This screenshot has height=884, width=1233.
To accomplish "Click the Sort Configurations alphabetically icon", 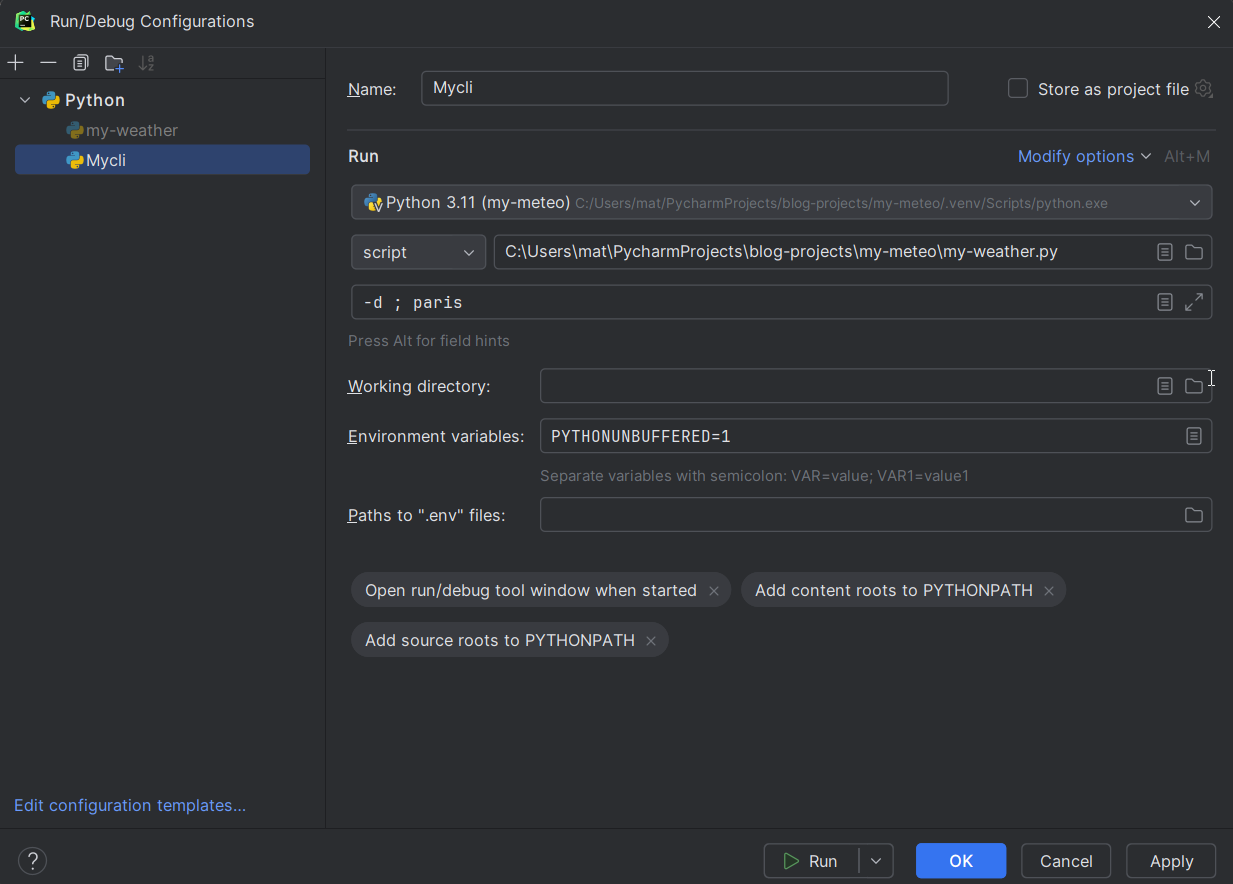I will click(x=147, y=63).
